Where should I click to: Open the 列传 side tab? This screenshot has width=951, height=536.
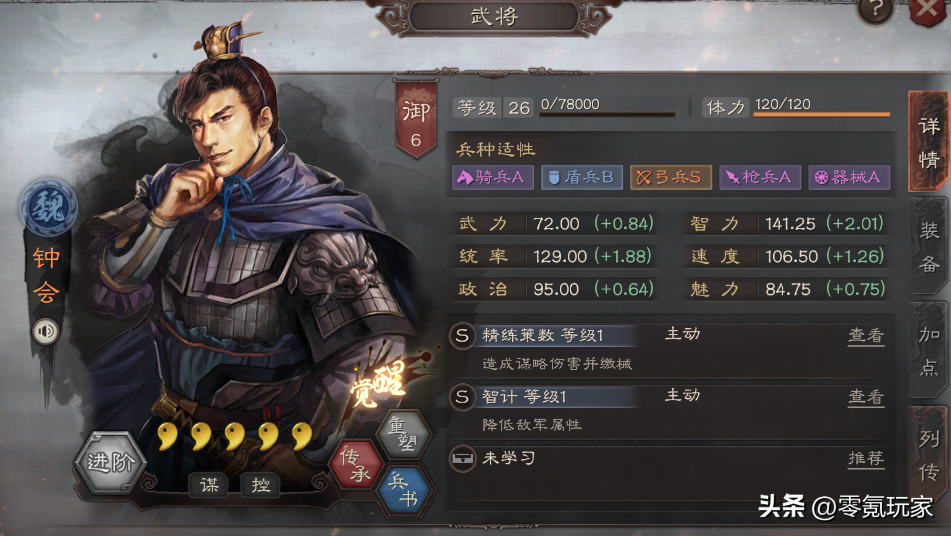929,455
